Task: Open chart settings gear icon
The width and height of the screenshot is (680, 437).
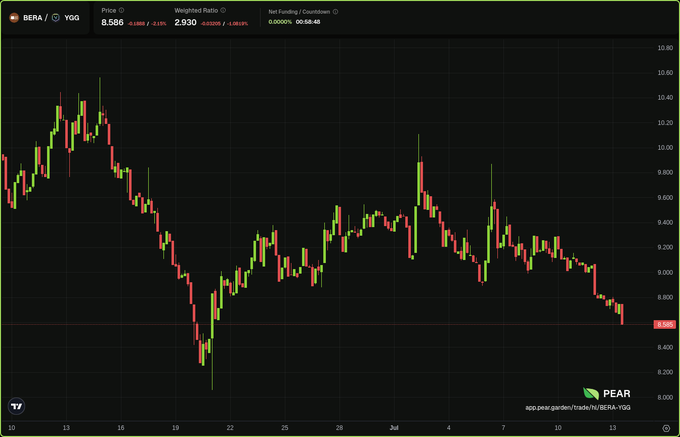Action: pyautogui.click(x=666, y=428)
